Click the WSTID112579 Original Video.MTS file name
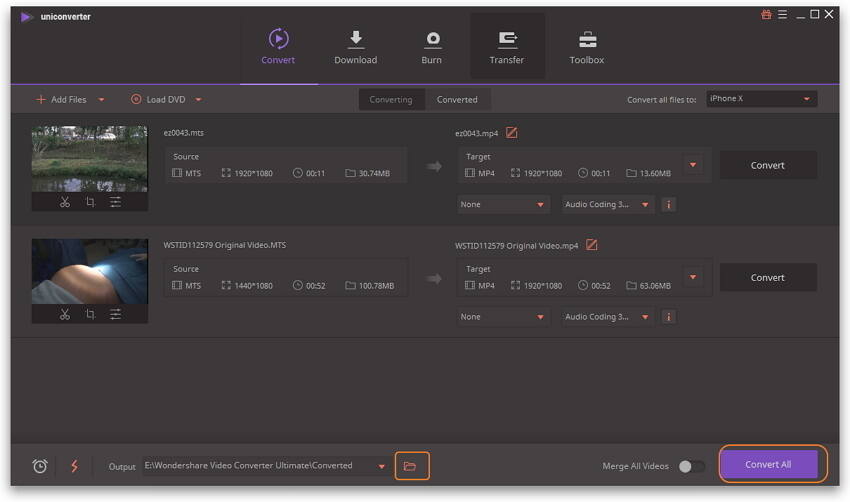The width and height of the screenshot is (850, 502). pos(224,245)
